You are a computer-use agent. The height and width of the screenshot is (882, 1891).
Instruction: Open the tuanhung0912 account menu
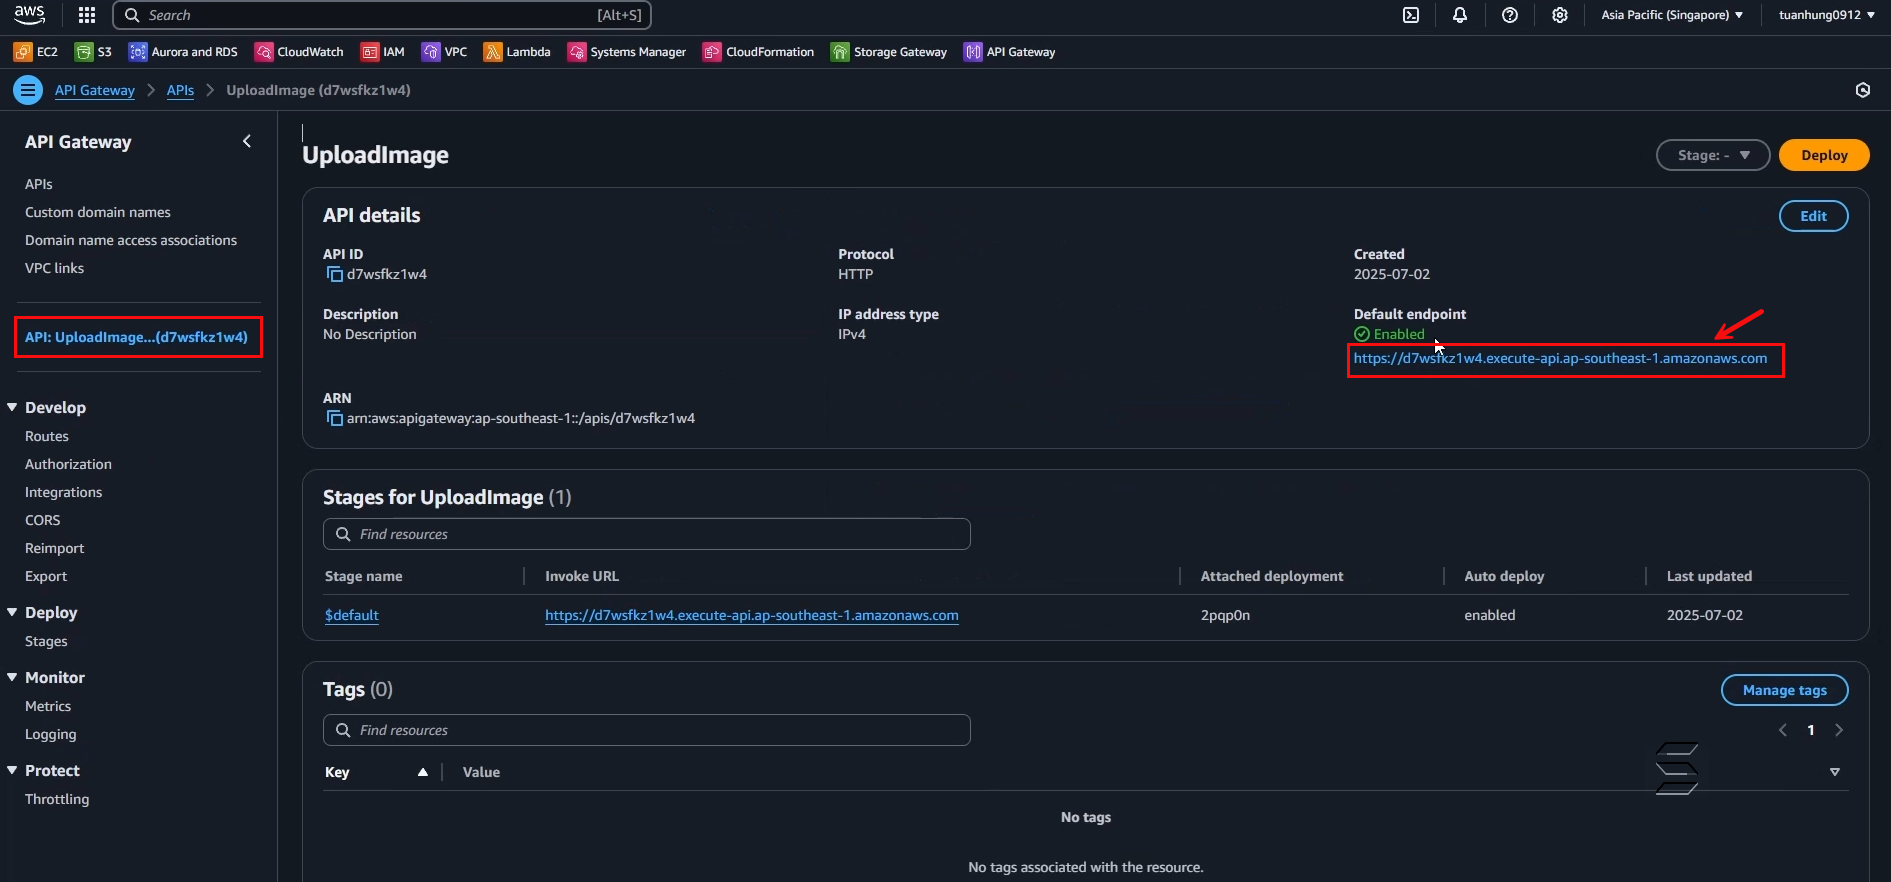point(1826,15)
